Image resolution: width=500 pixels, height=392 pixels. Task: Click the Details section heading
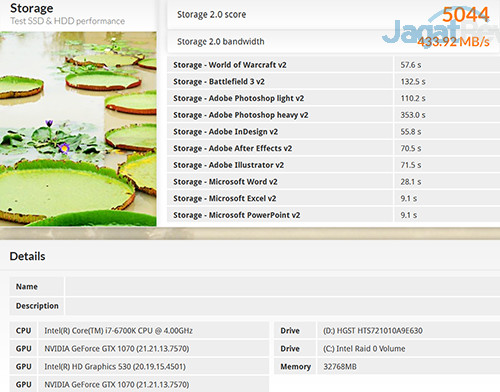pyautogui.click(x=27, y=256)
